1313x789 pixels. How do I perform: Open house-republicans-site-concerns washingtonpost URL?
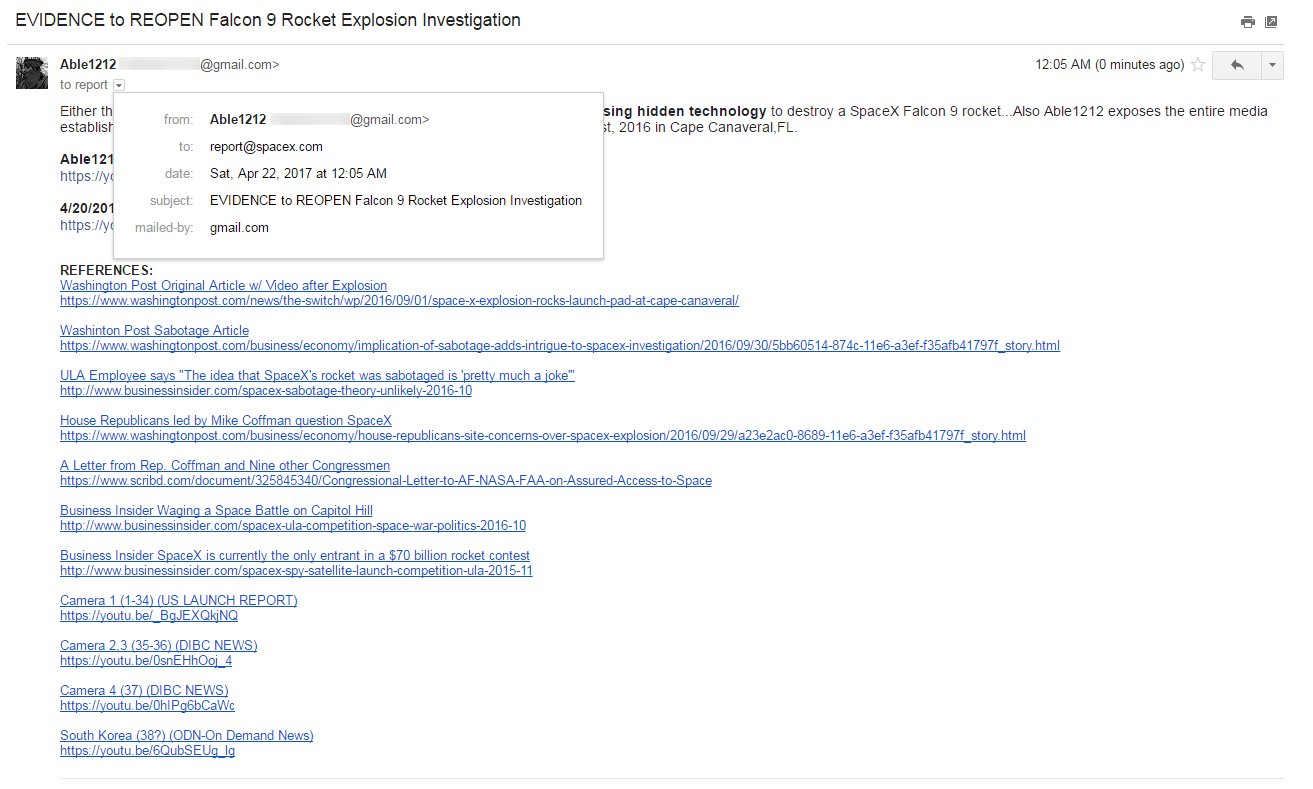point(543,436)
